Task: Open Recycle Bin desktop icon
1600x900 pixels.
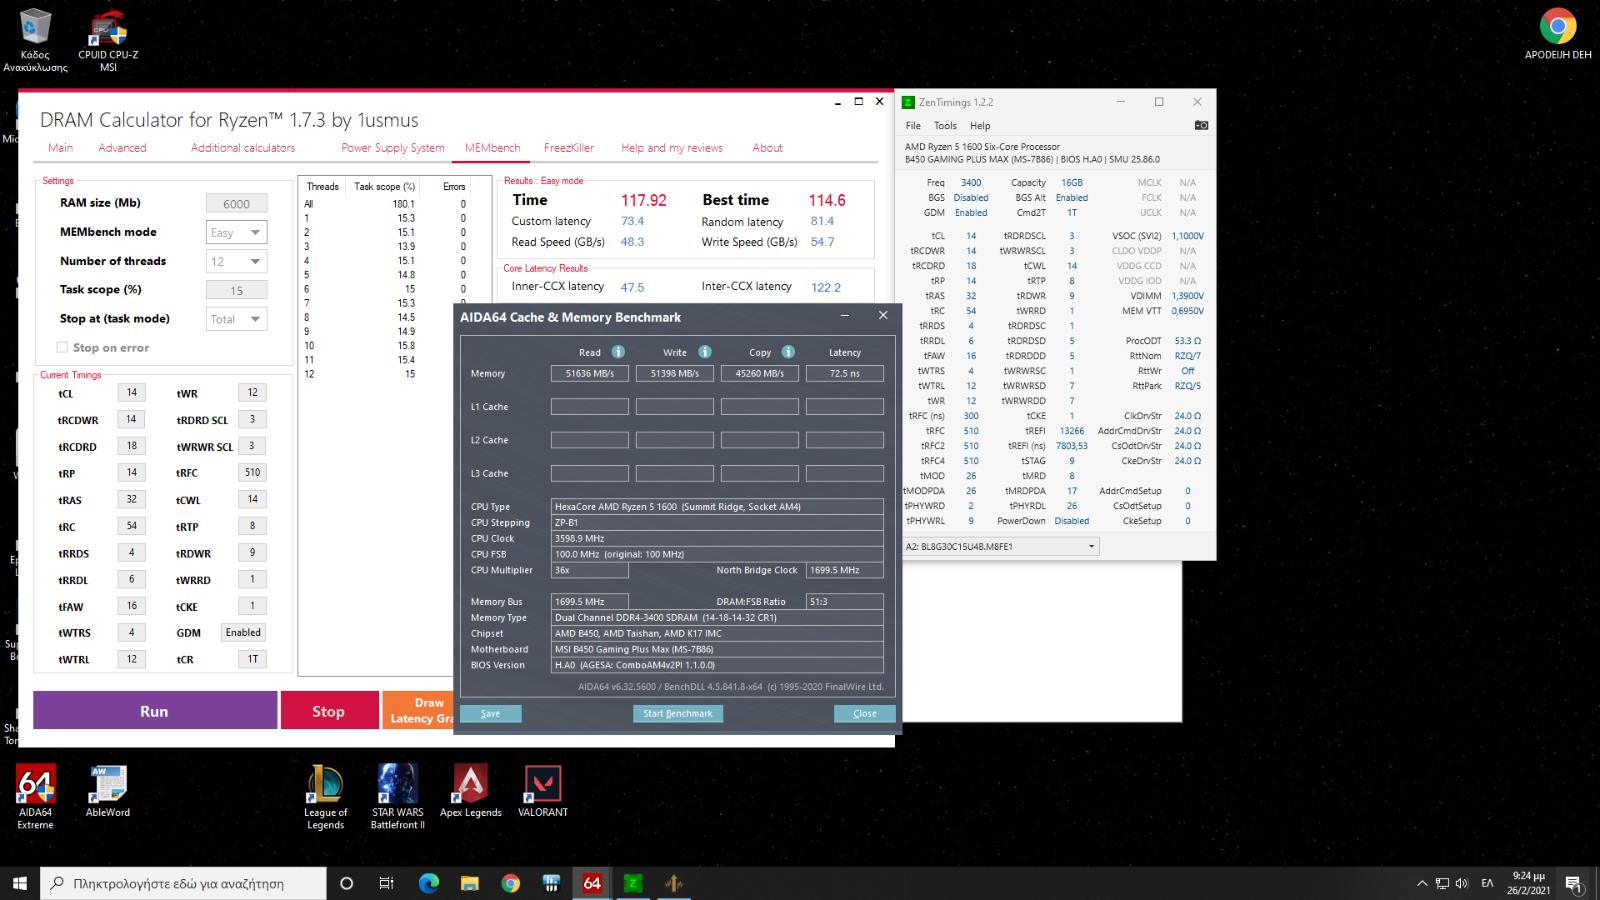Action: 35,40
